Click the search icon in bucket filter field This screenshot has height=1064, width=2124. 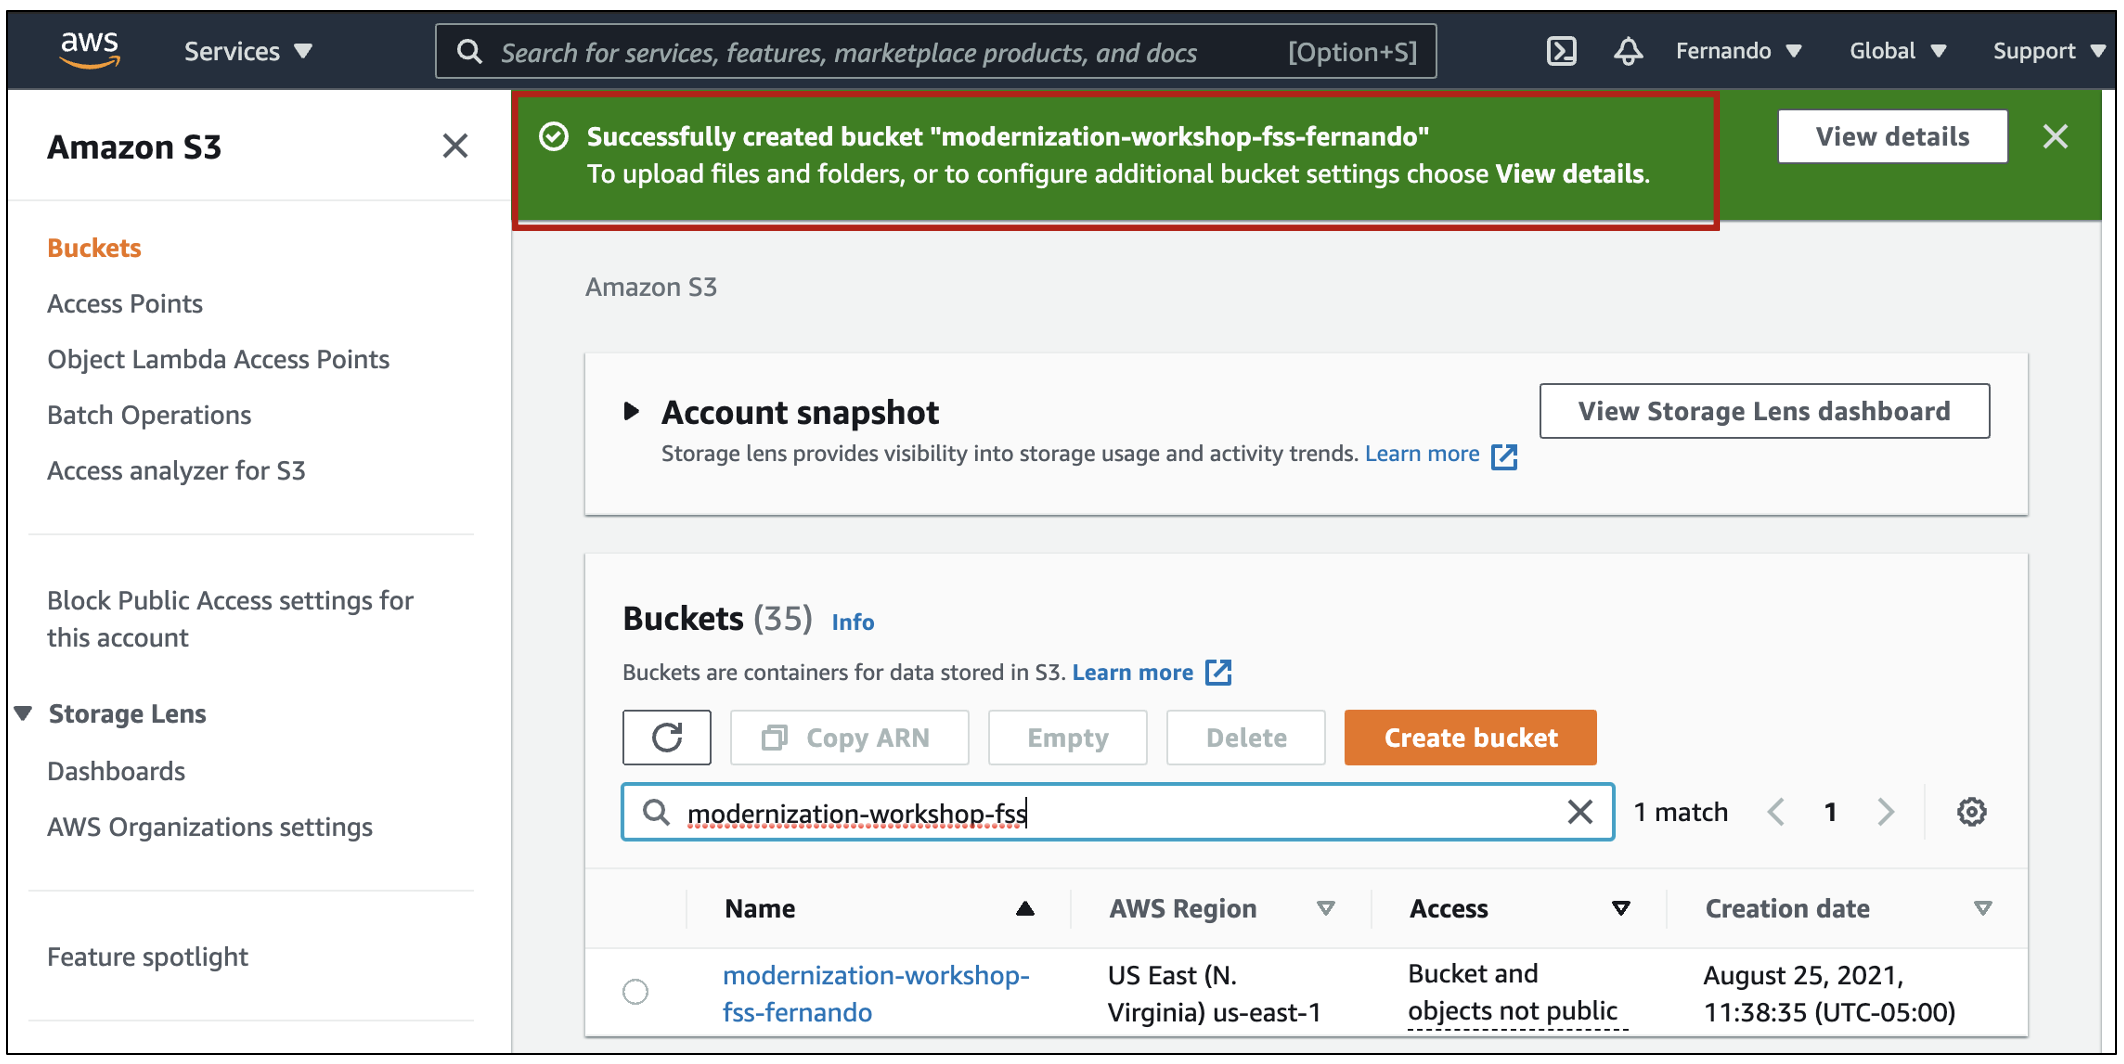[656, 812]
